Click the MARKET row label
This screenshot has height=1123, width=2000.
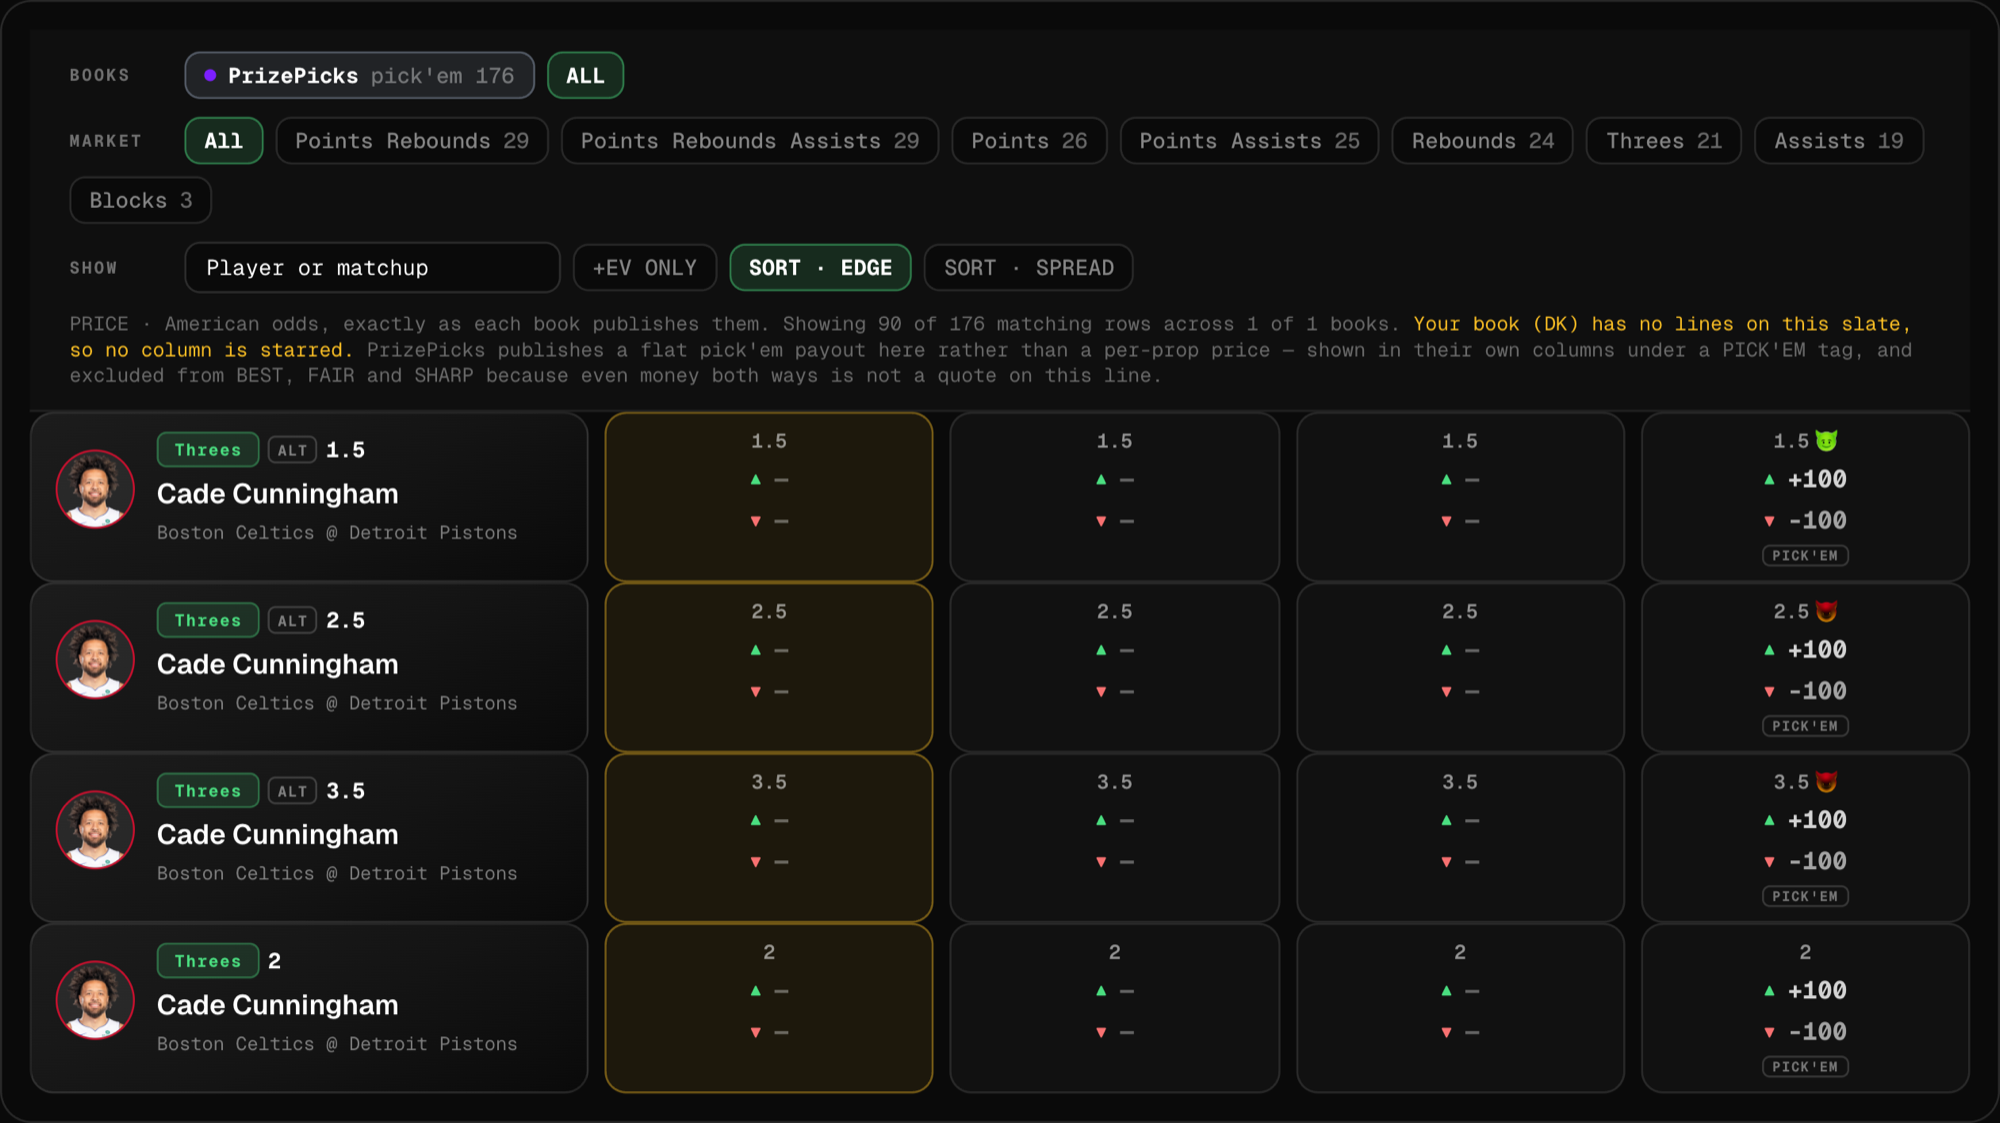pos(106,141)
